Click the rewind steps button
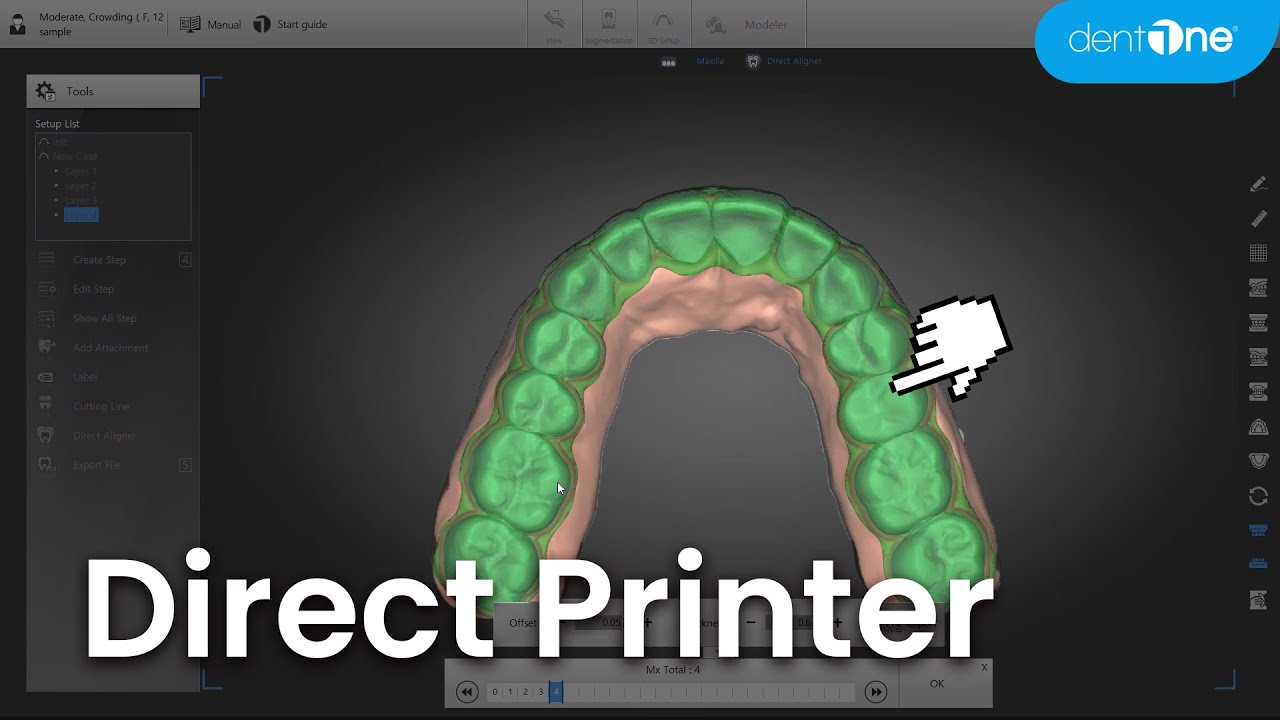The width and height of the screenshot is (1280, 720). (467, 692)
